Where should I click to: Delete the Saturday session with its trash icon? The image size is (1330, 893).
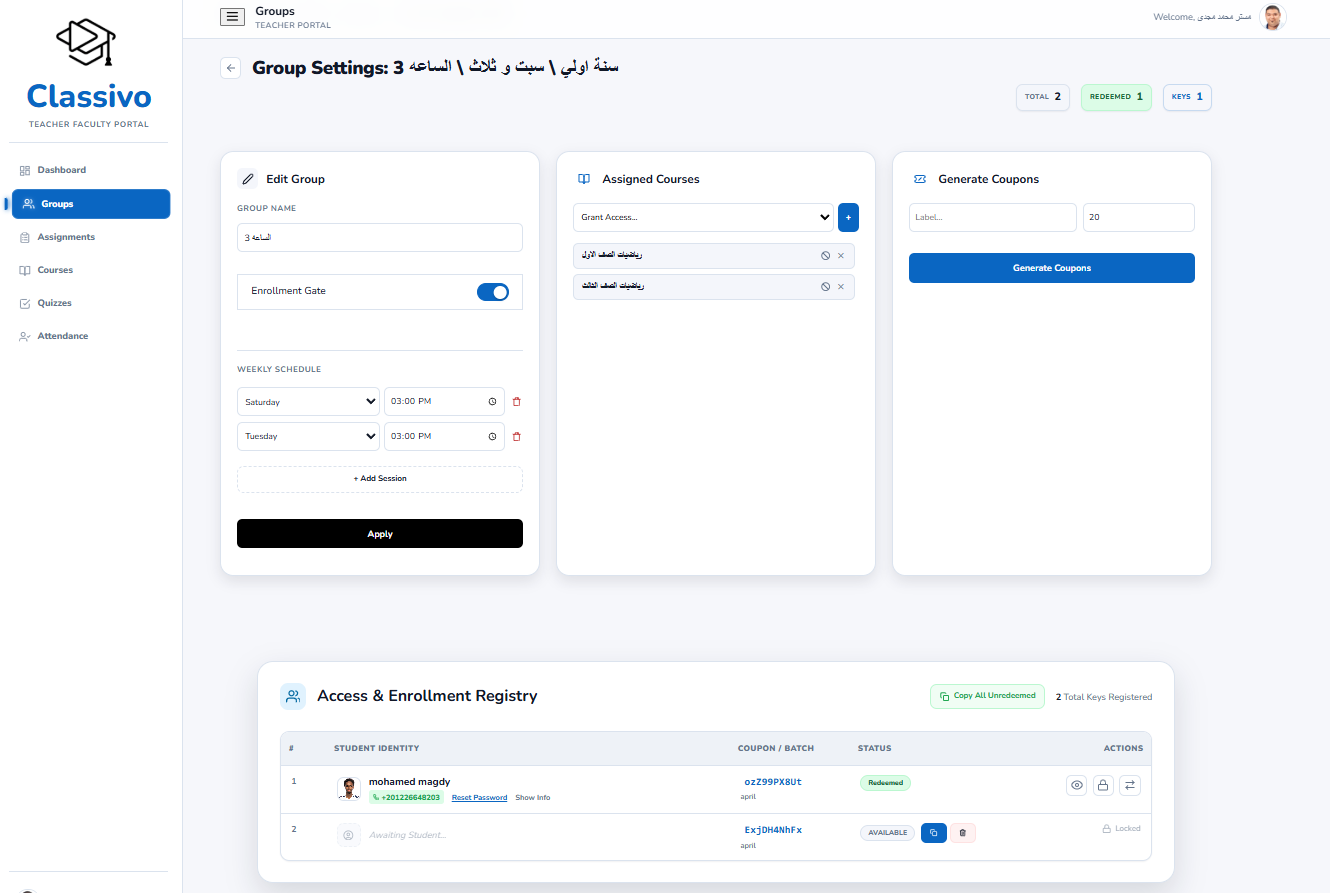[x=517, y=402]
